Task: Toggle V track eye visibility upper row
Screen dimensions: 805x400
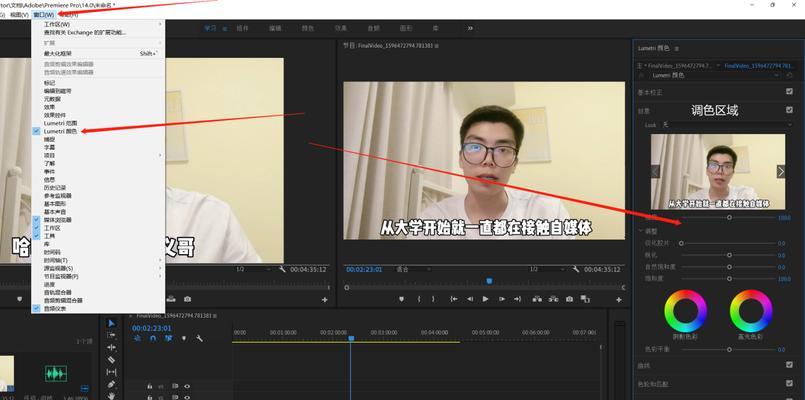Action: (x=187, y=386)
